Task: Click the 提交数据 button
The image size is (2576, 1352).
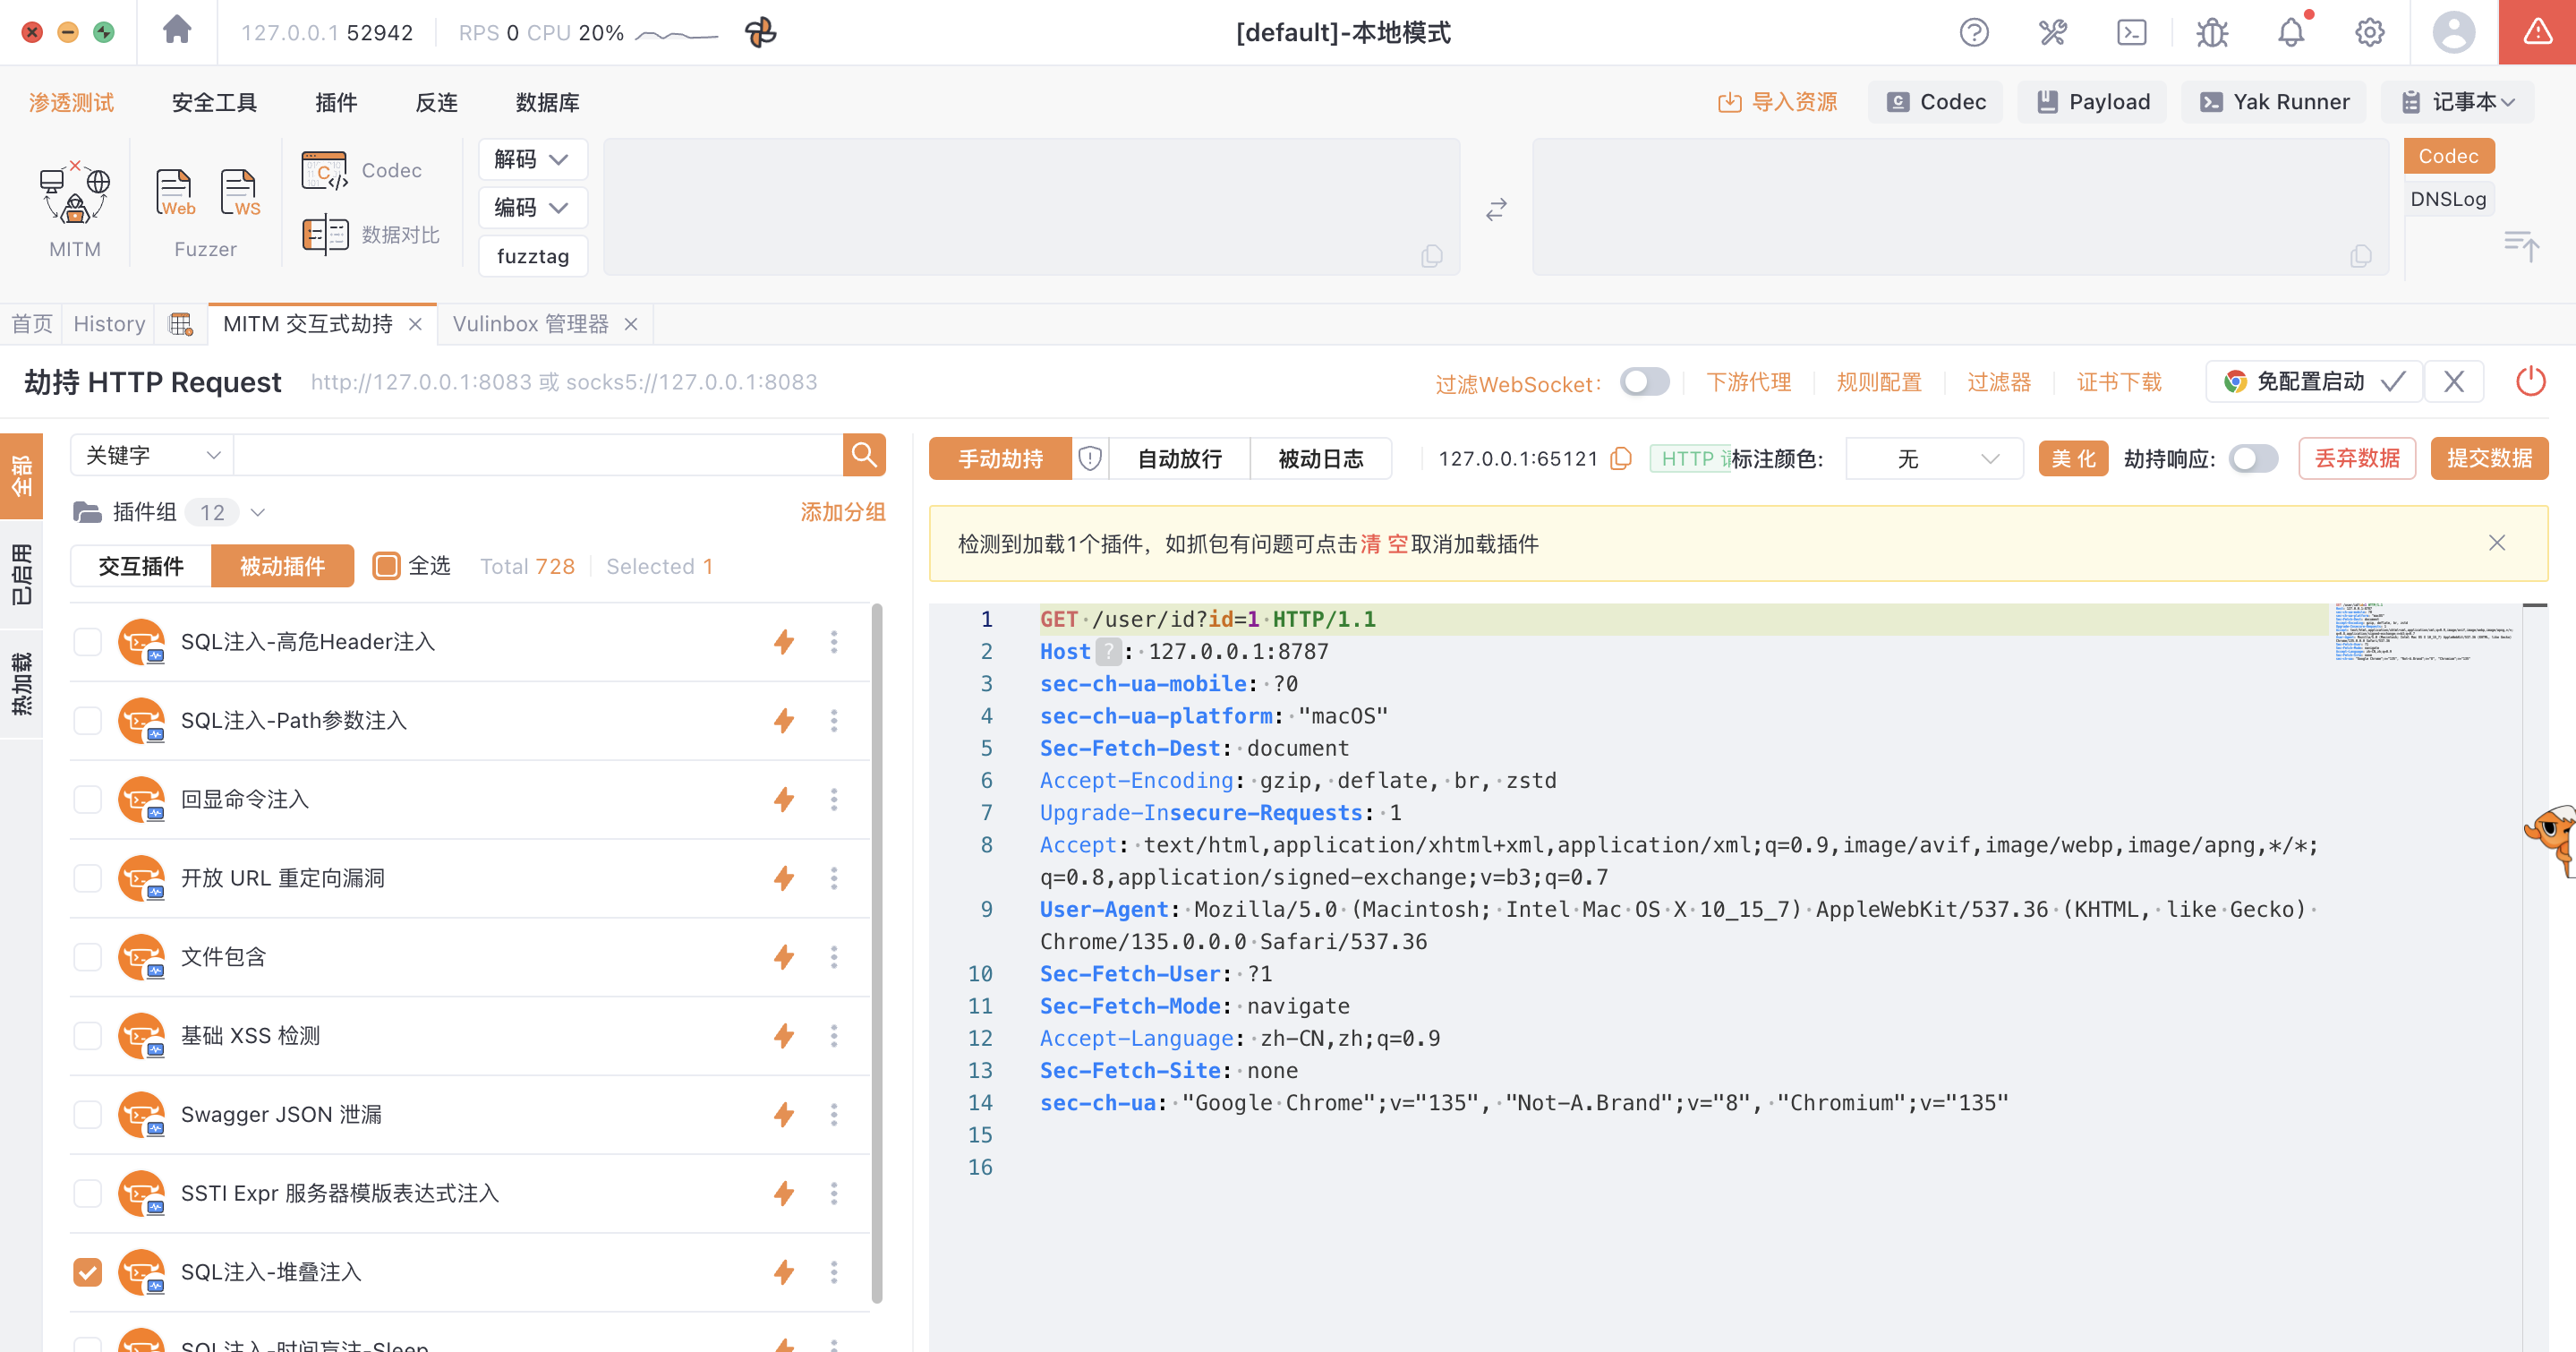Action: click(x=2488, y=458)
